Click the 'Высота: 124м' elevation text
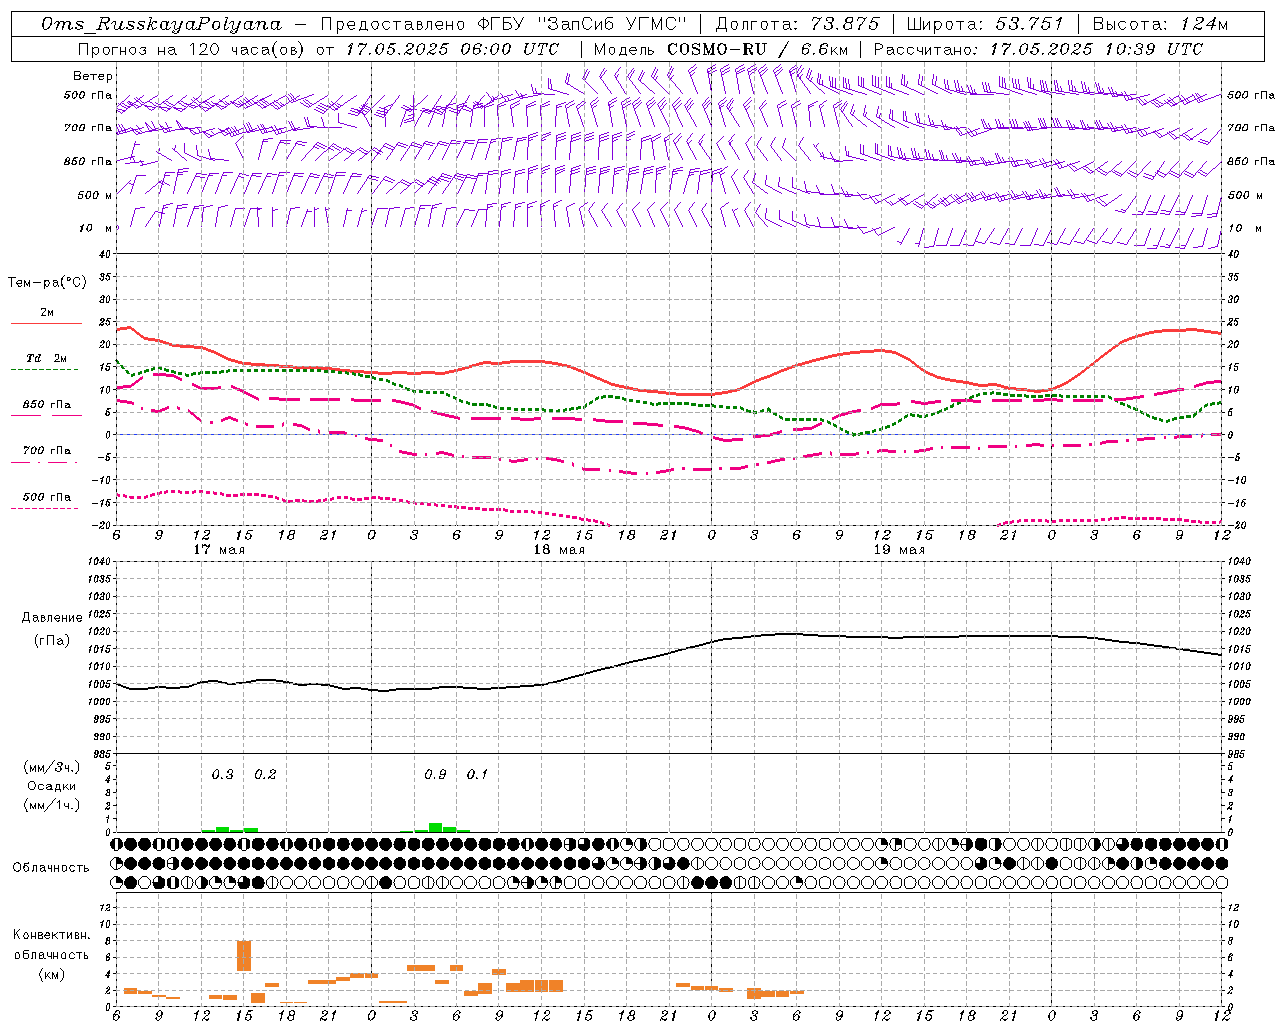1280x1024 pixels. 1160,24
